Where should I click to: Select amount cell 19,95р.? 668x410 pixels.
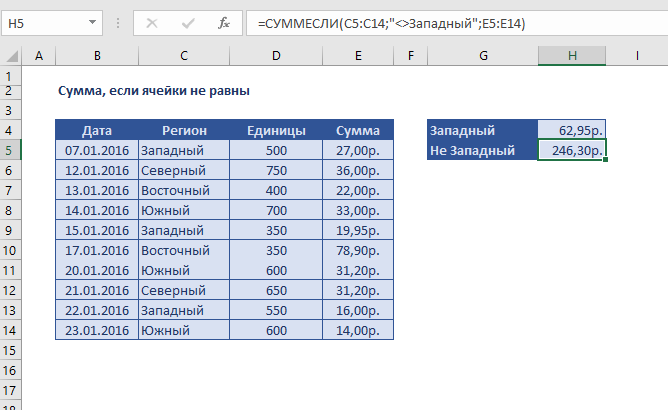coord(358,231)
